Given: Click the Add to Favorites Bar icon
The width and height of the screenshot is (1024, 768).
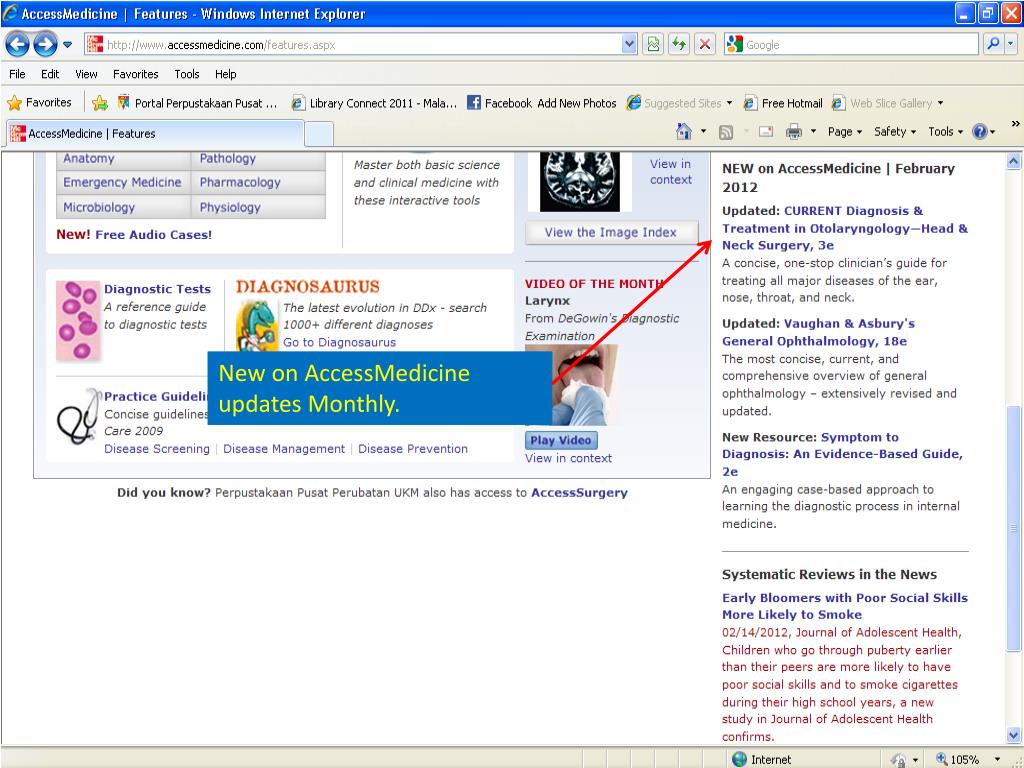Looking at the screenshot, I should [x=100, y=103].
